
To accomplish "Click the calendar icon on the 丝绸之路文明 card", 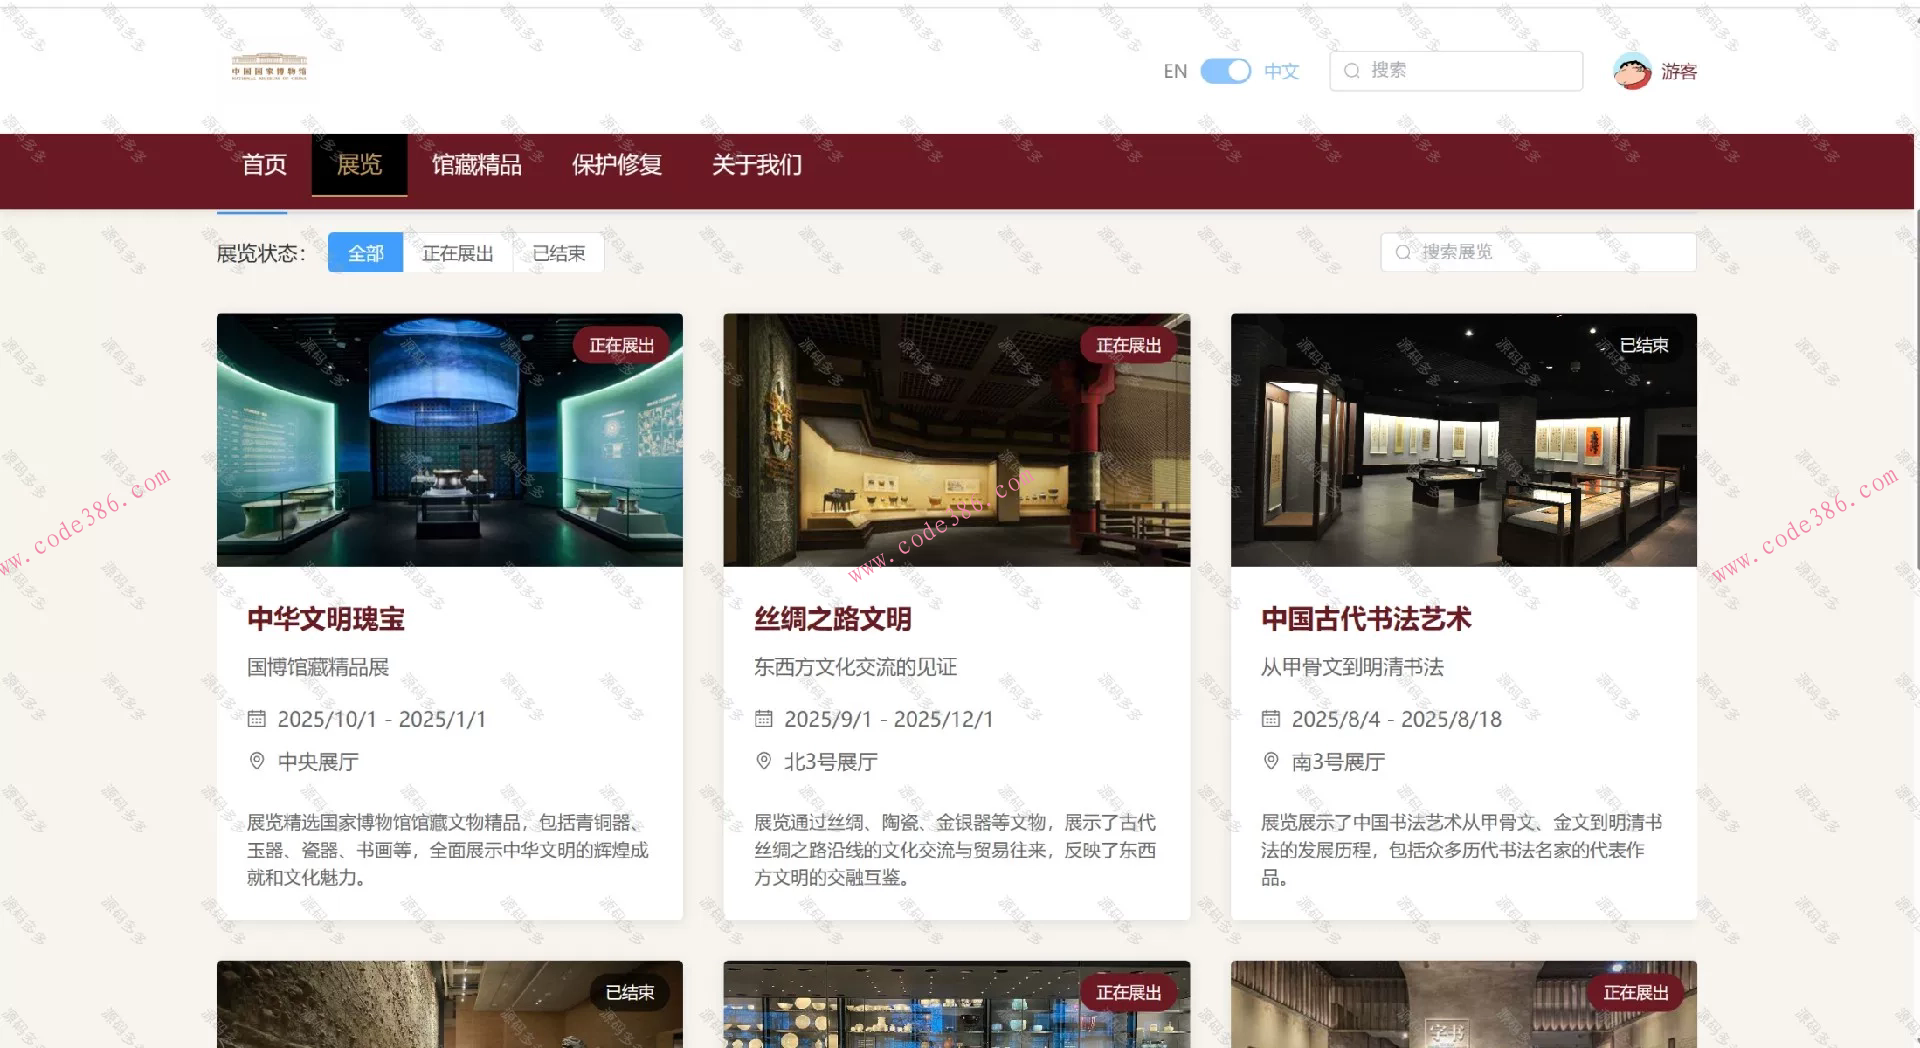I will click(x=764, y=718).
